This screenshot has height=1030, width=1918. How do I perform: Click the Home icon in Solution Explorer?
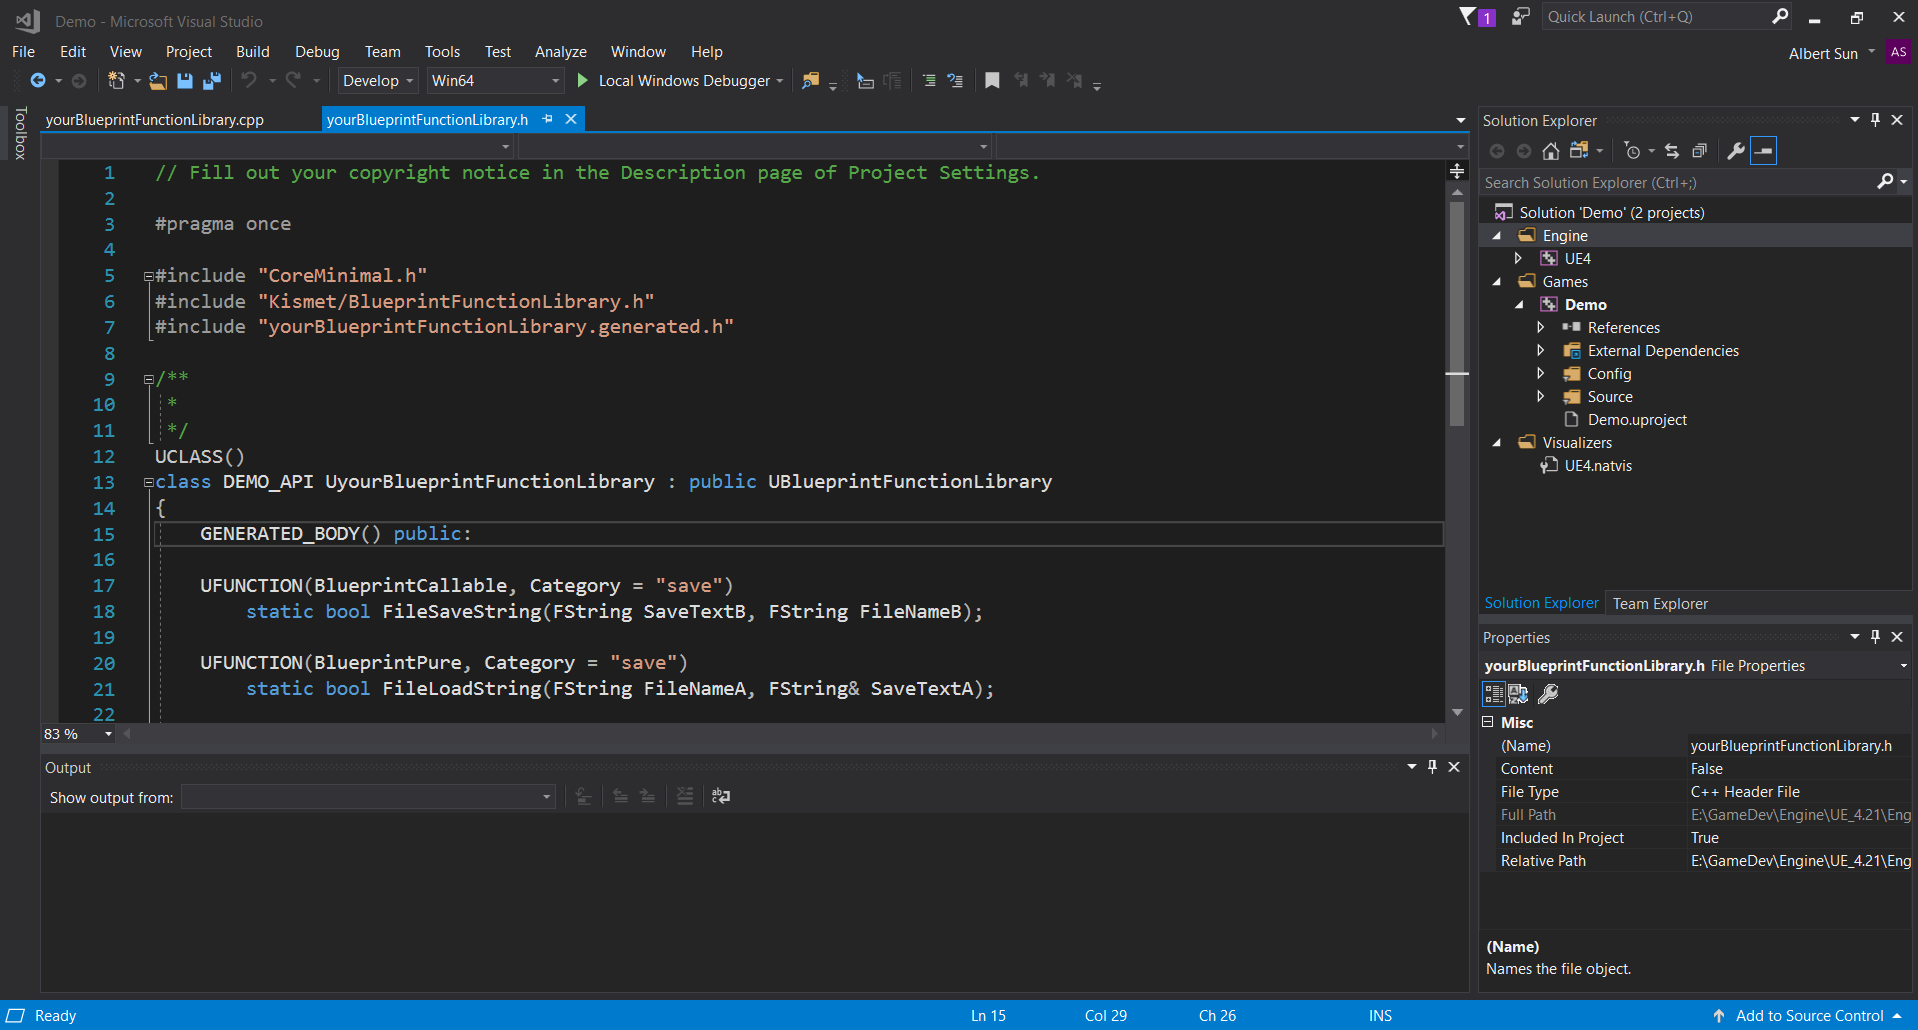1550,151
